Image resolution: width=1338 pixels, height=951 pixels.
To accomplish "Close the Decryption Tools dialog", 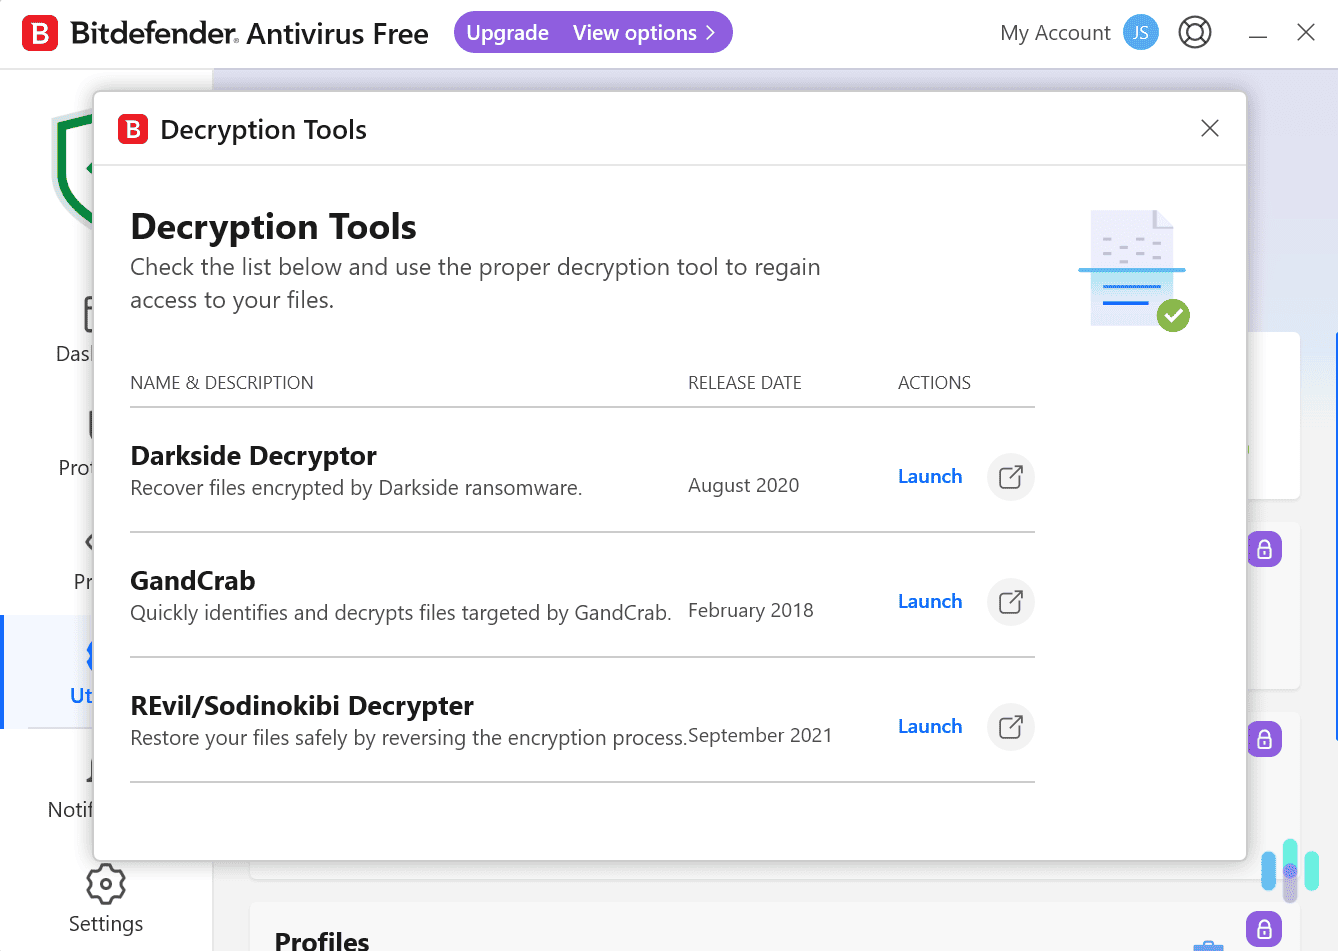I will point(1209,129).
